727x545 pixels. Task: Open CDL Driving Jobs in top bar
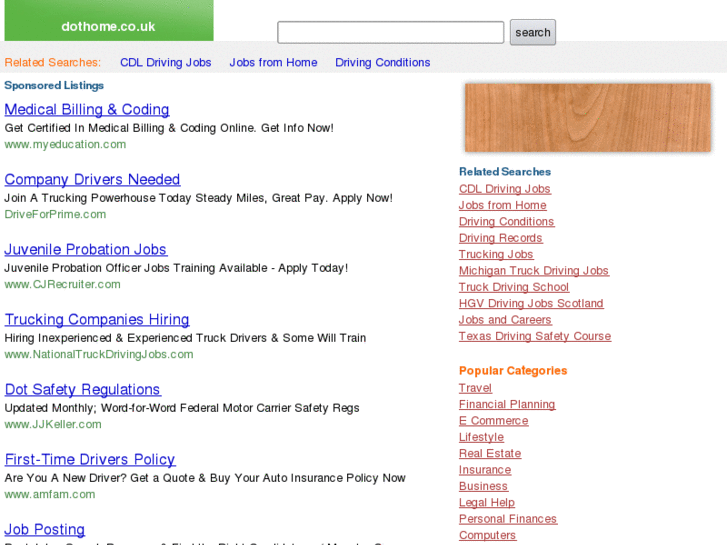(166, 63)
